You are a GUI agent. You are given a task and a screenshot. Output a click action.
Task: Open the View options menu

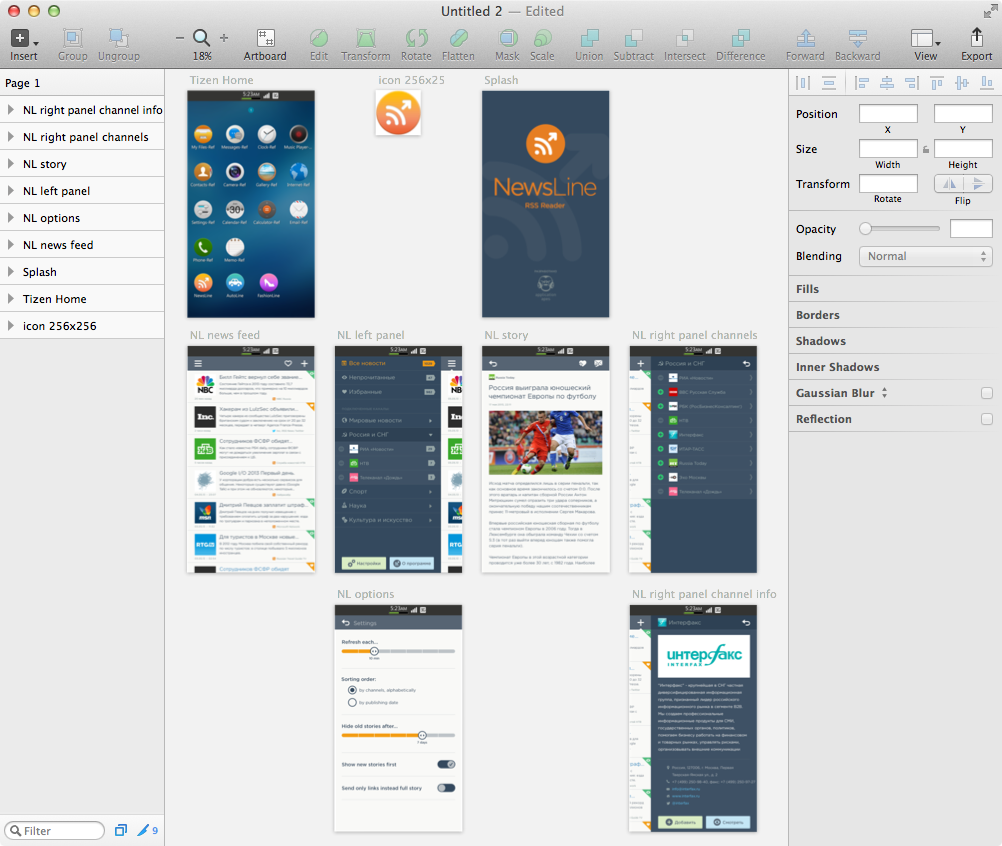924,40
